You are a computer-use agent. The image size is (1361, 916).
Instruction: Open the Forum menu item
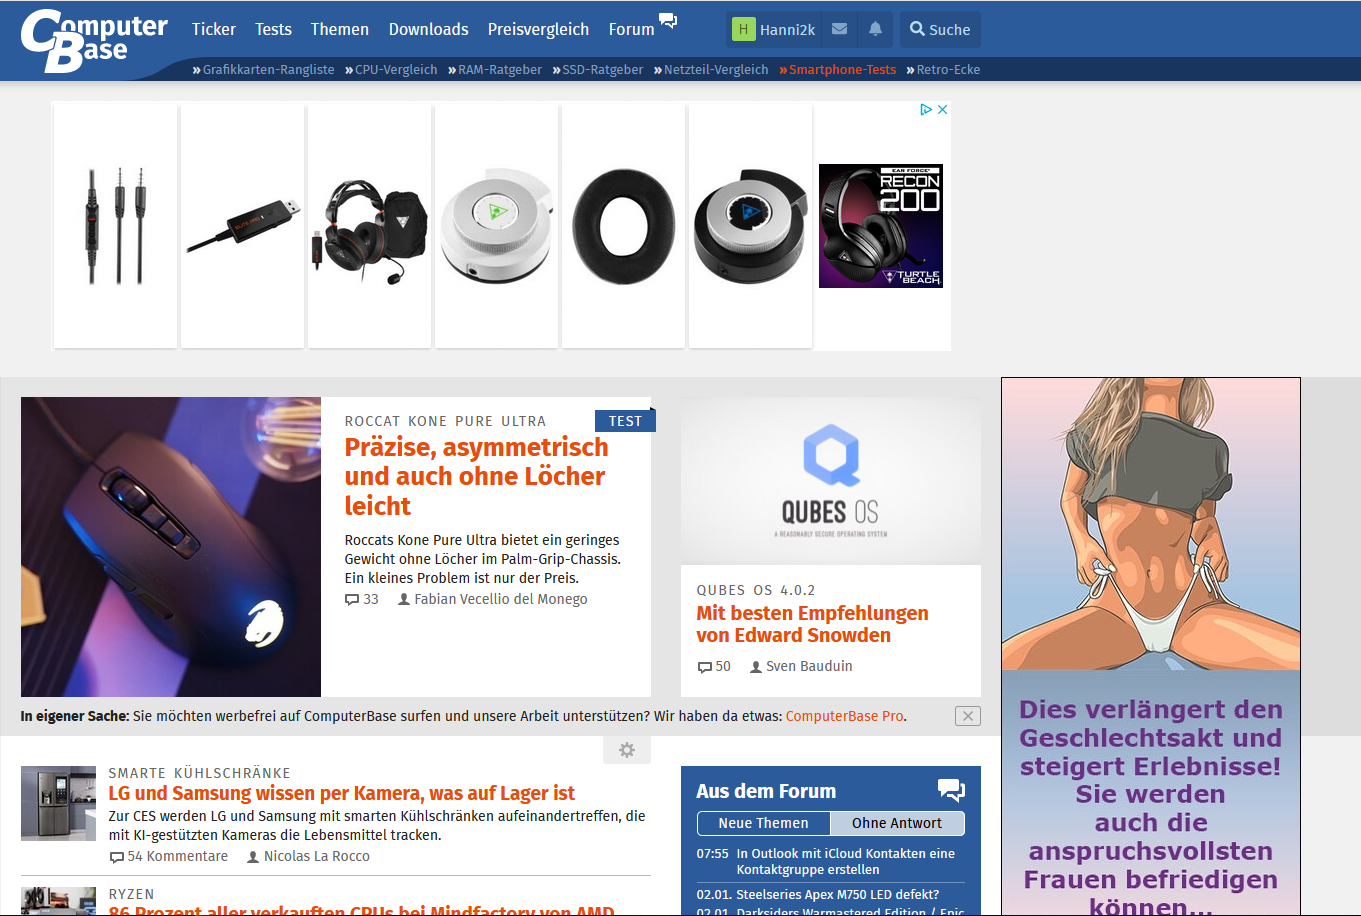tap(632, 29)
